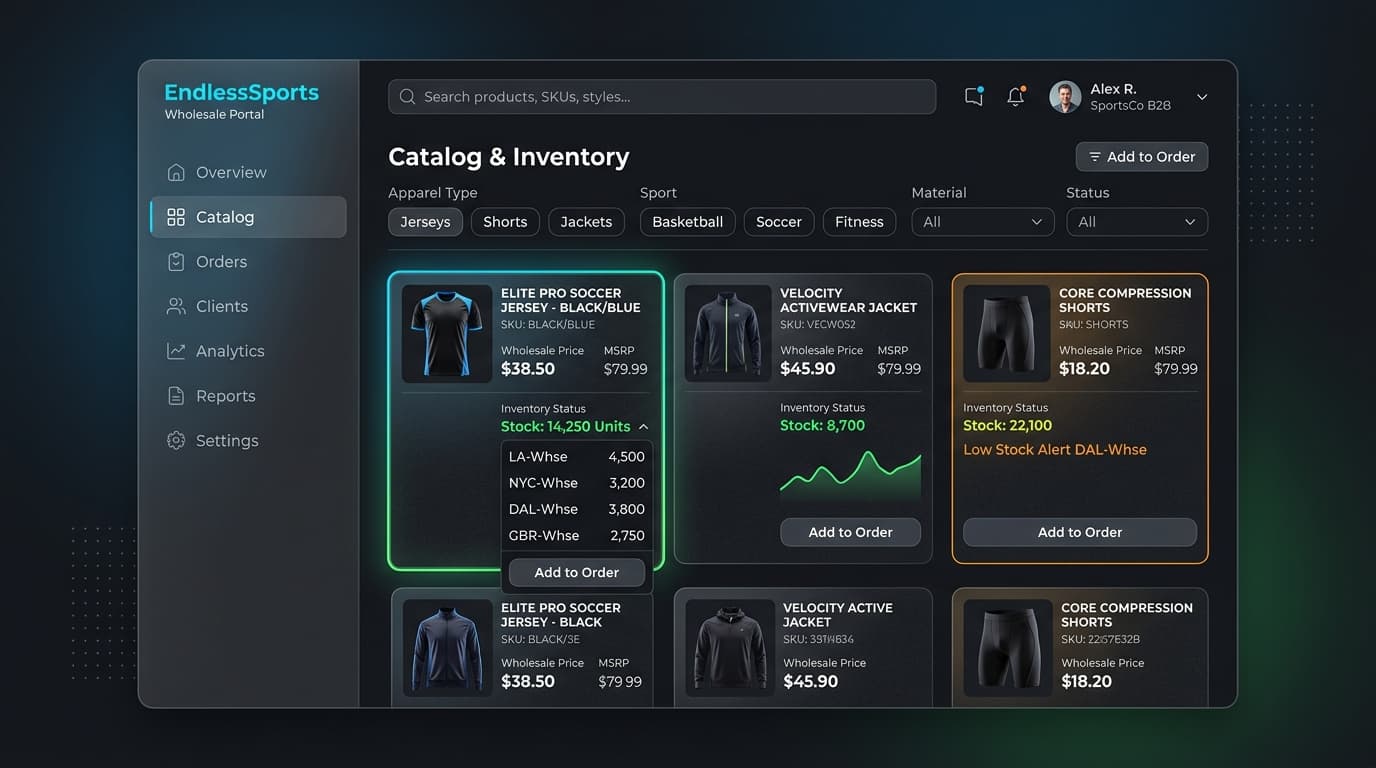Image resolution: width=1376 pixels, height=768 pixels.
Task: Click the Overview home icon in sidebar
Action: 176,172
